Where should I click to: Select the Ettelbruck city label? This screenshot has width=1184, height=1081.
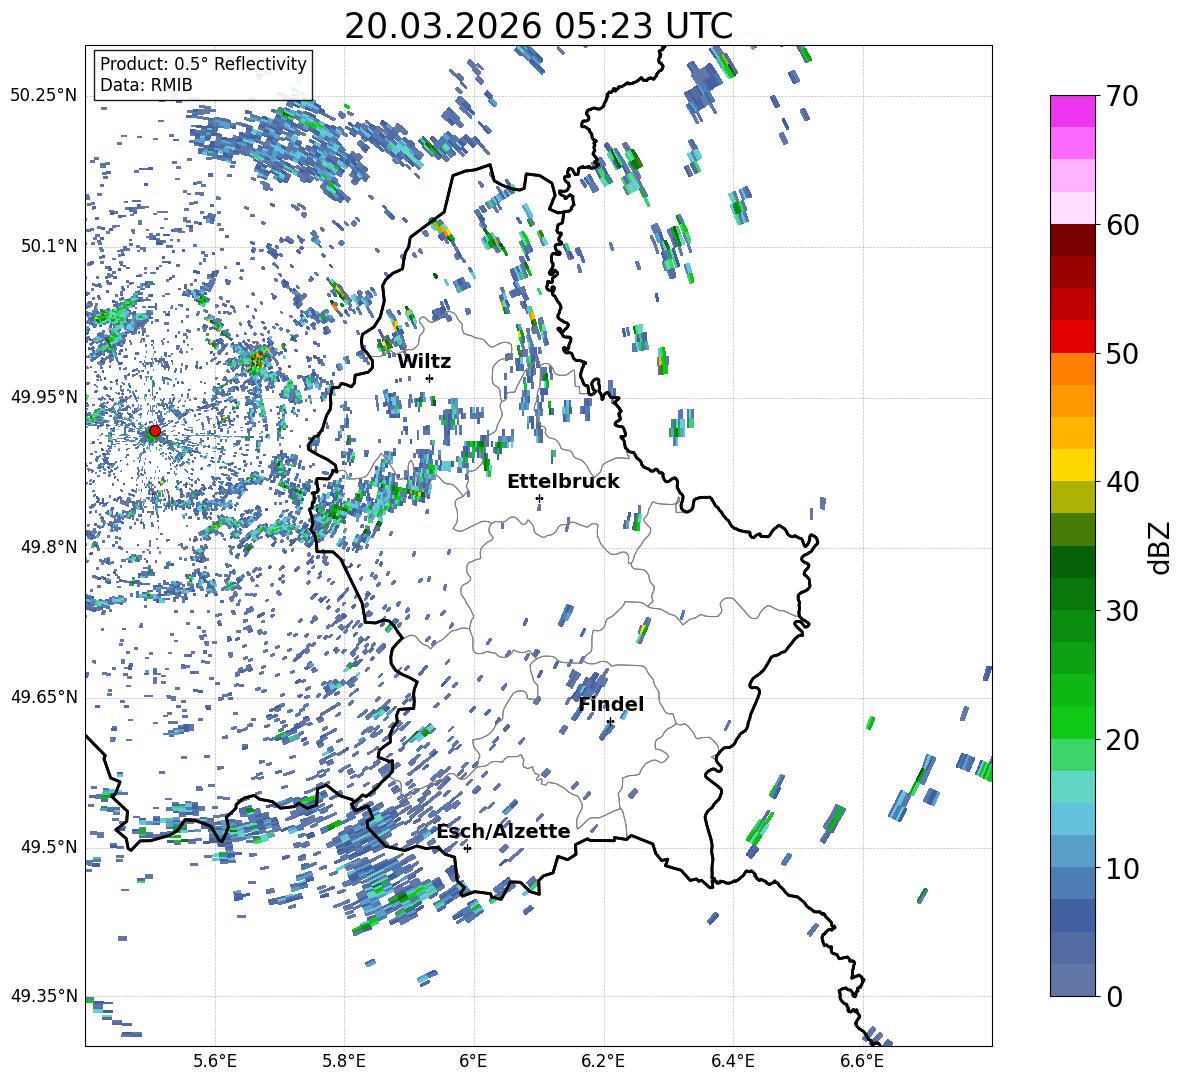coord(563,481)
